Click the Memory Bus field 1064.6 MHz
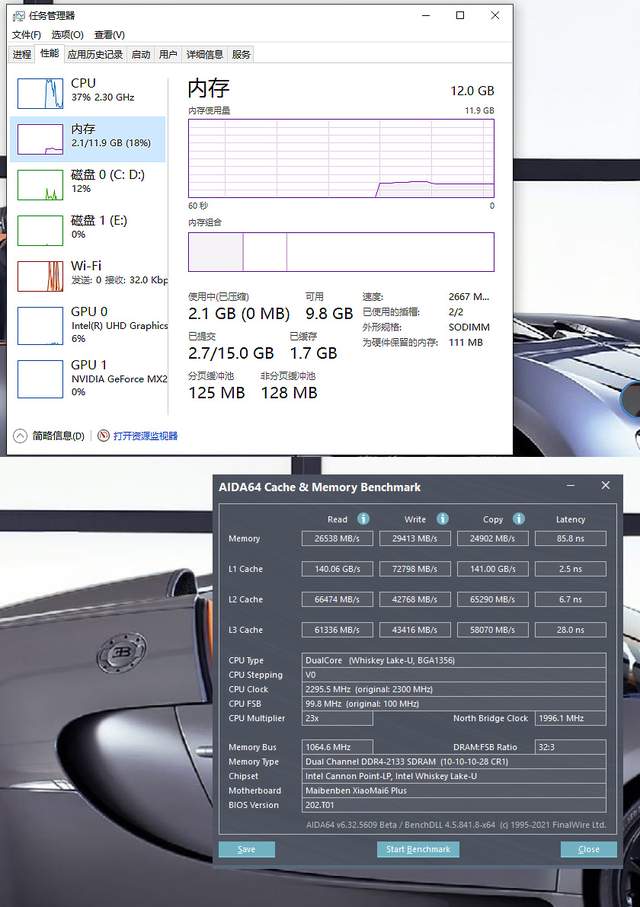 click(337, 747)
